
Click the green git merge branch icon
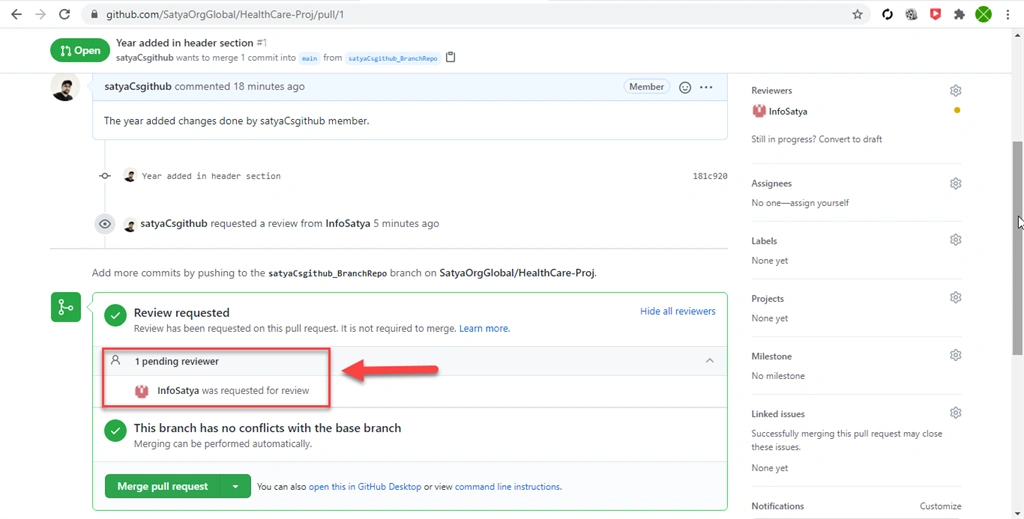66,307
